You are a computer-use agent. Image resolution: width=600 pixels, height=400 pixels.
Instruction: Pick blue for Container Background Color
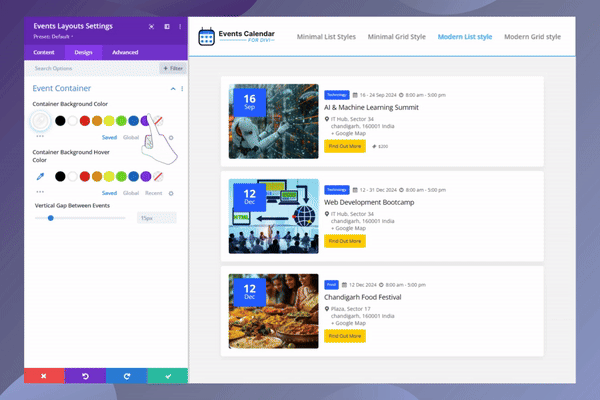tap(134, 121)
